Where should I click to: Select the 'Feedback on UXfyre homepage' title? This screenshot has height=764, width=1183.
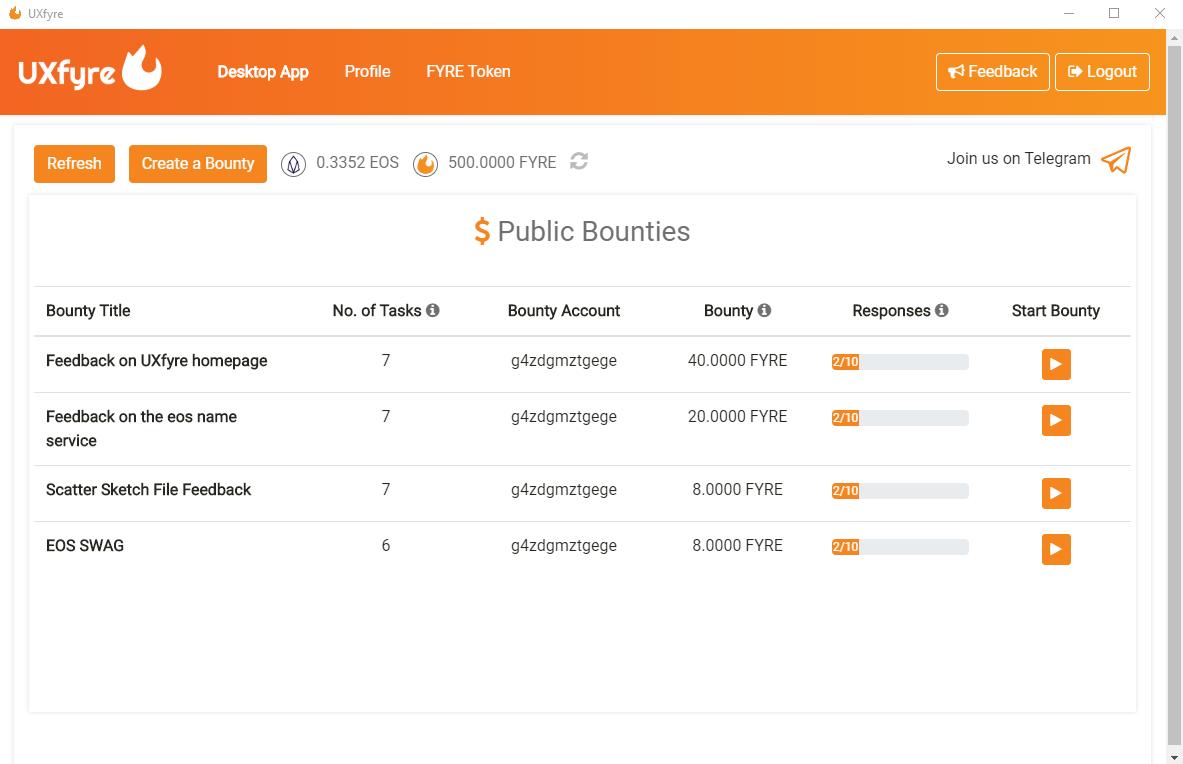[x=157, y=361]
